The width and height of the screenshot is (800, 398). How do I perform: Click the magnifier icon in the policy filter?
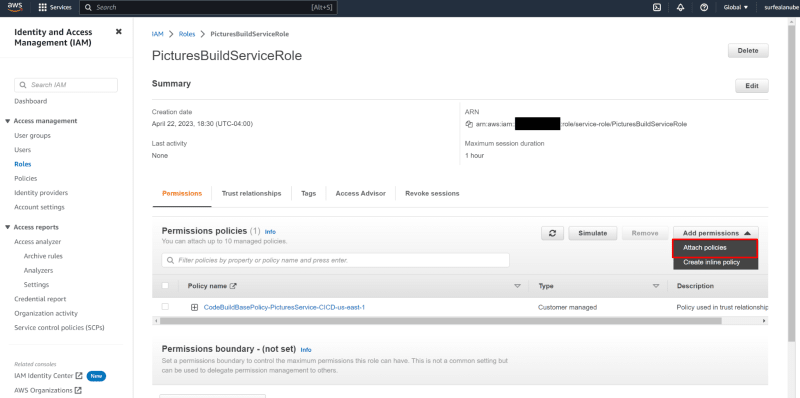(x=170, y=260)
